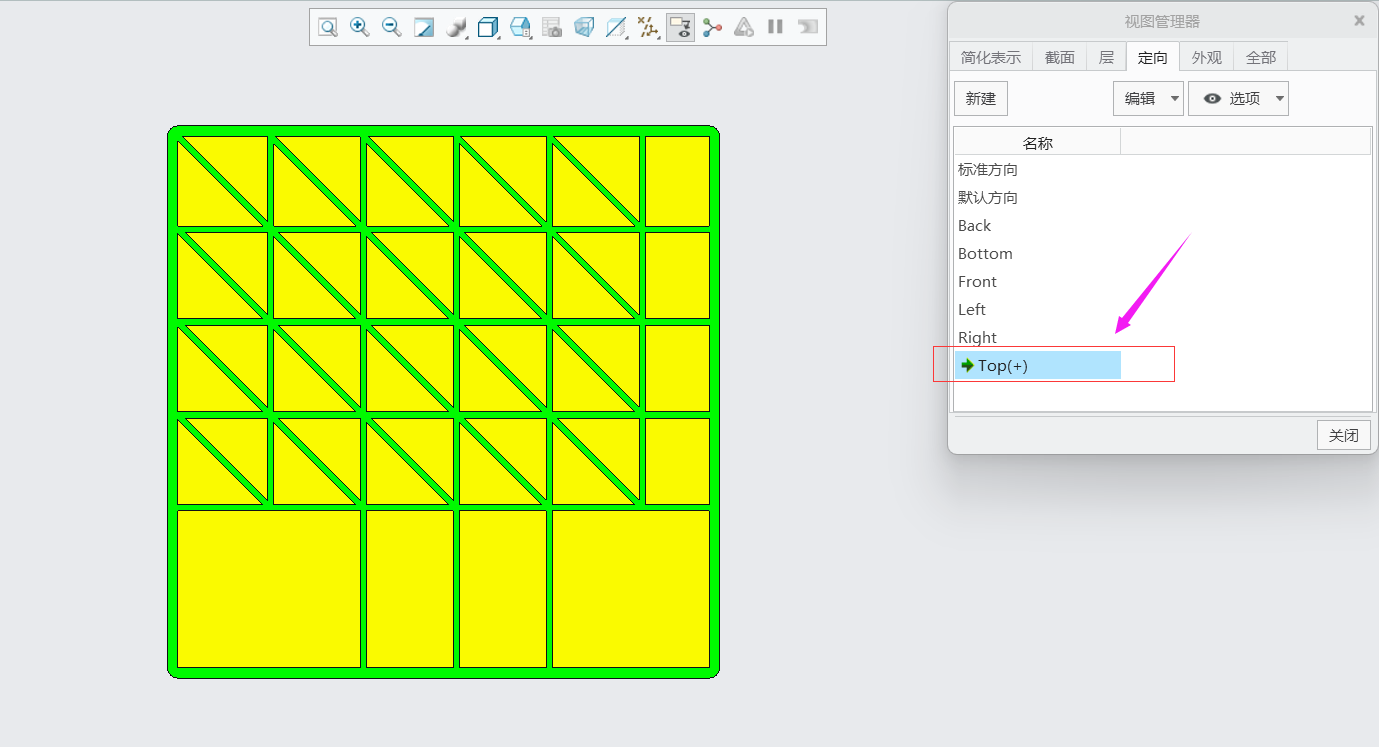
Task: Click the Zoom Out magnifier icon
Action: point(392,27)
